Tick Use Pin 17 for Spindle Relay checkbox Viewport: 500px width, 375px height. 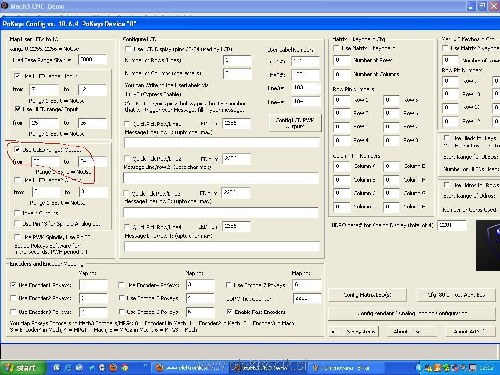[x=17, y=223]
